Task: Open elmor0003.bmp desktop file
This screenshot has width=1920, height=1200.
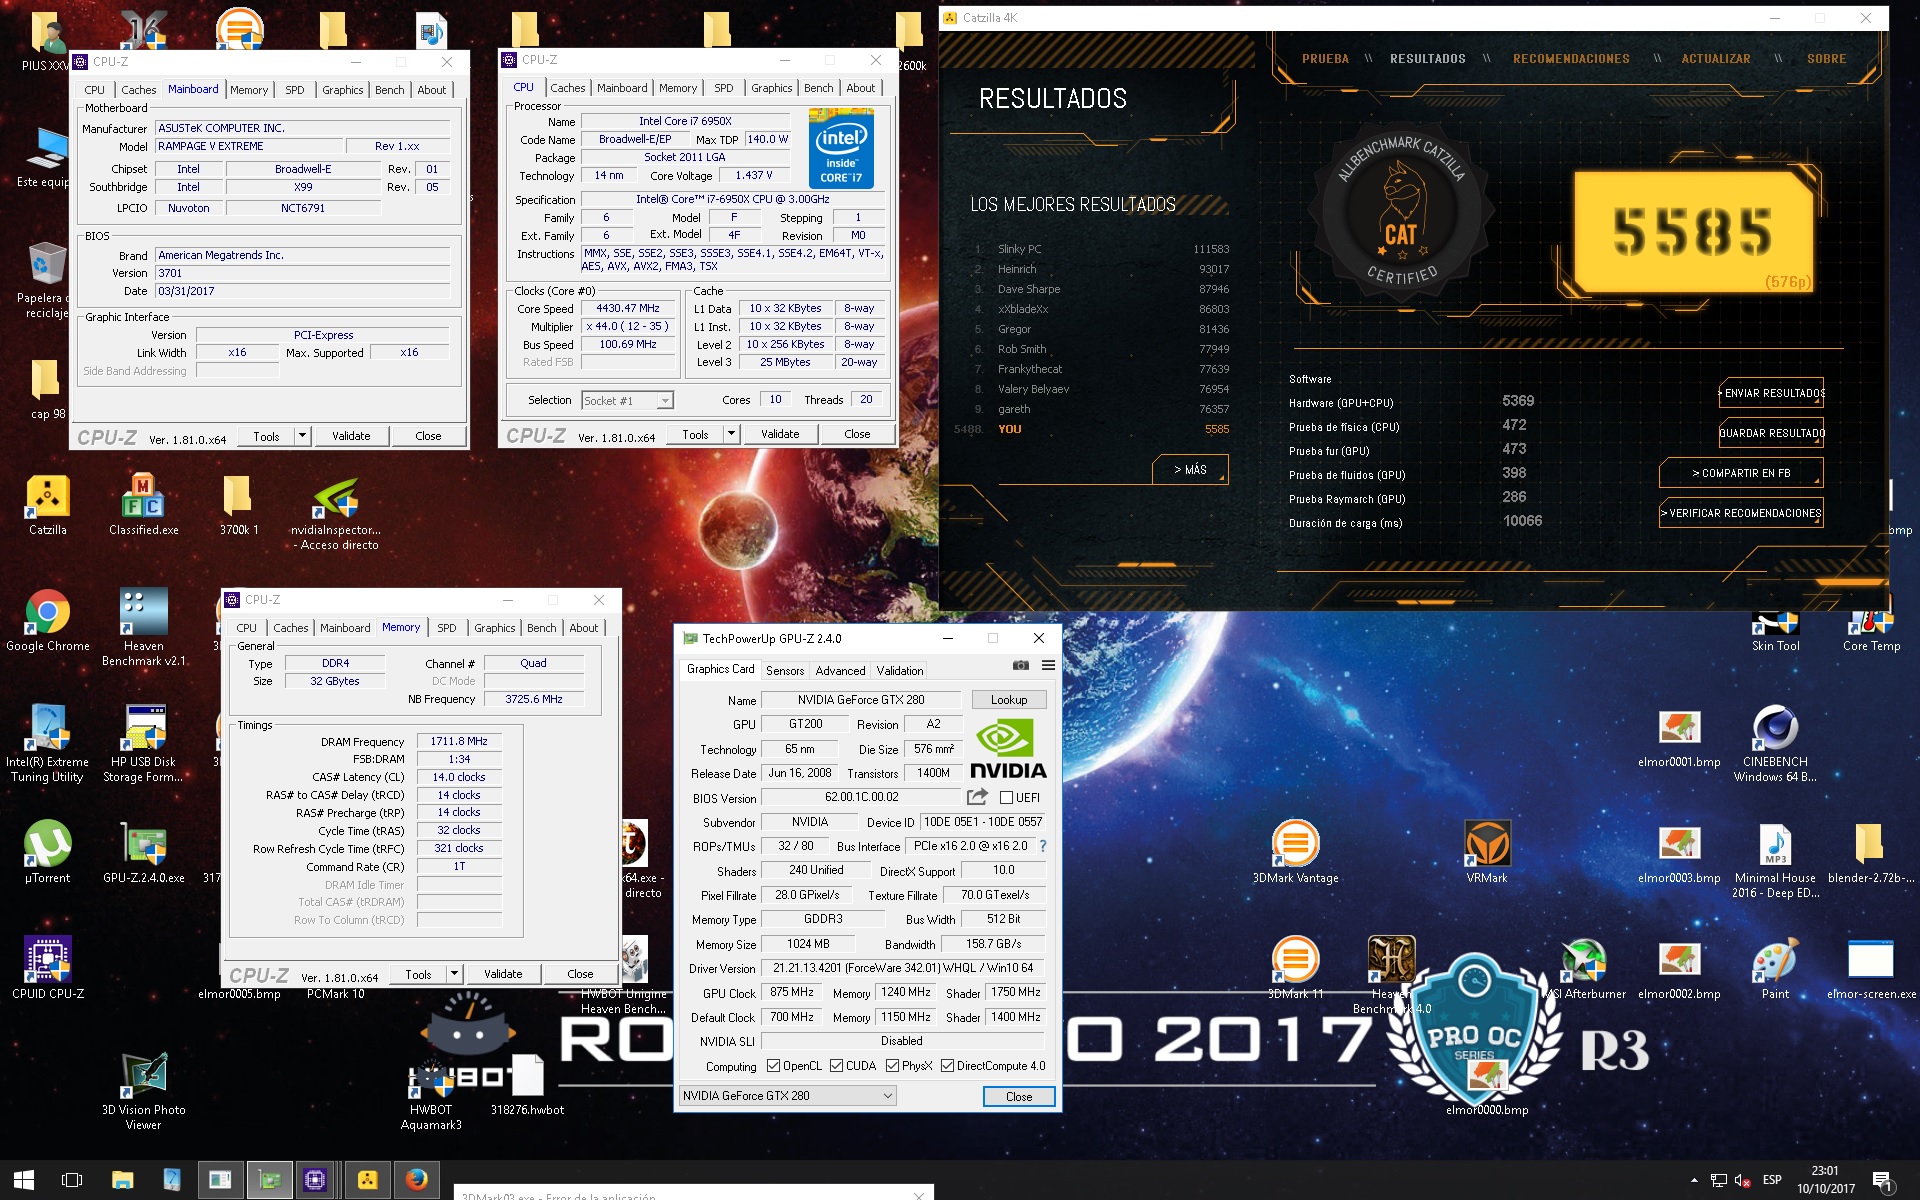Action: coord(1679,853)
